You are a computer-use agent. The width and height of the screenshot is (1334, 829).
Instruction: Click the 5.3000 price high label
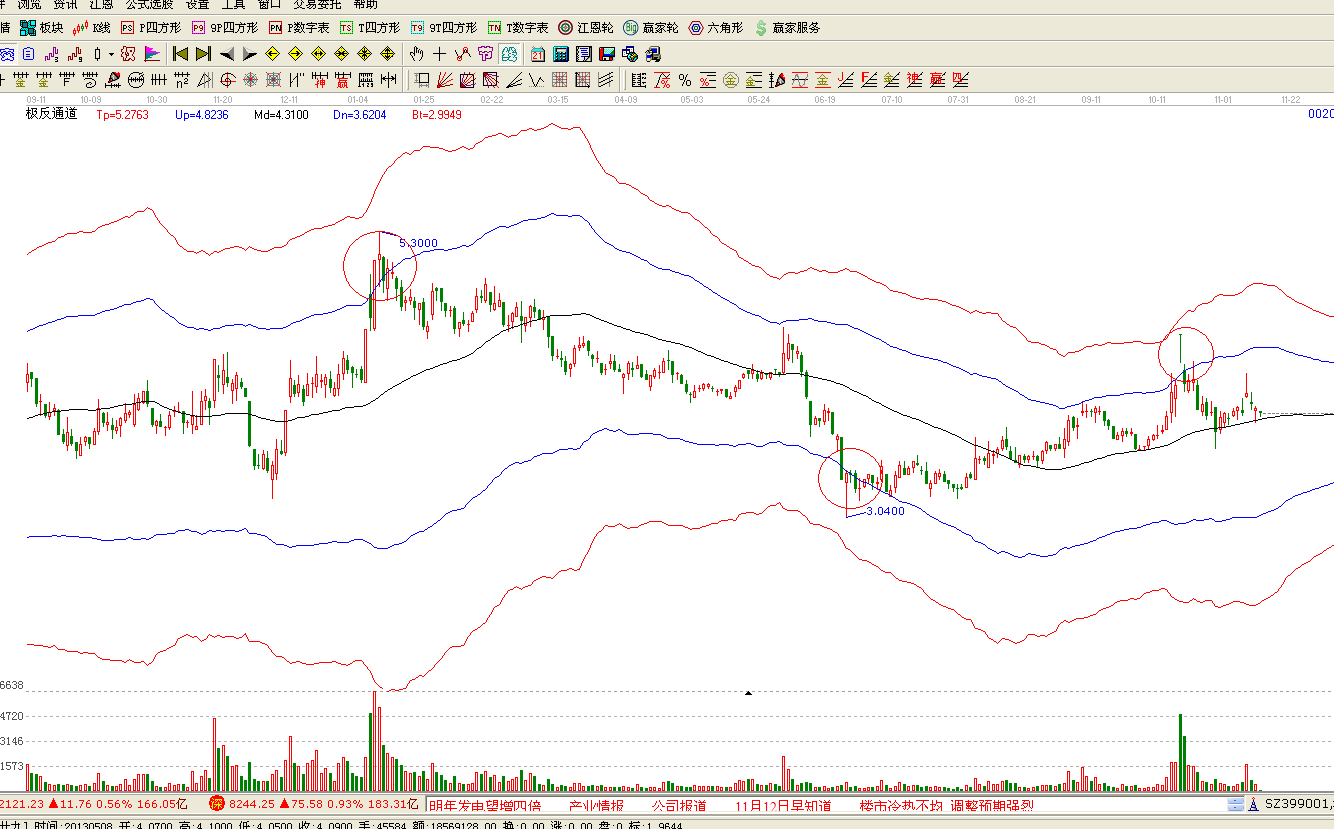[418, 243]
